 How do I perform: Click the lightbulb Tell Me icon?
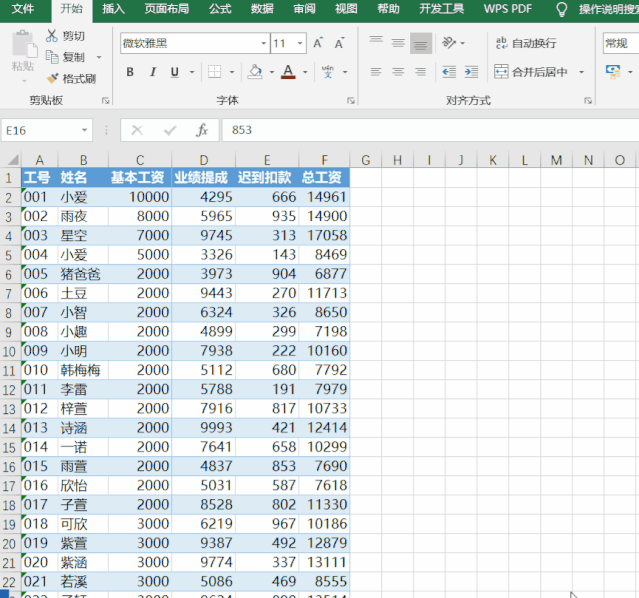562,9
